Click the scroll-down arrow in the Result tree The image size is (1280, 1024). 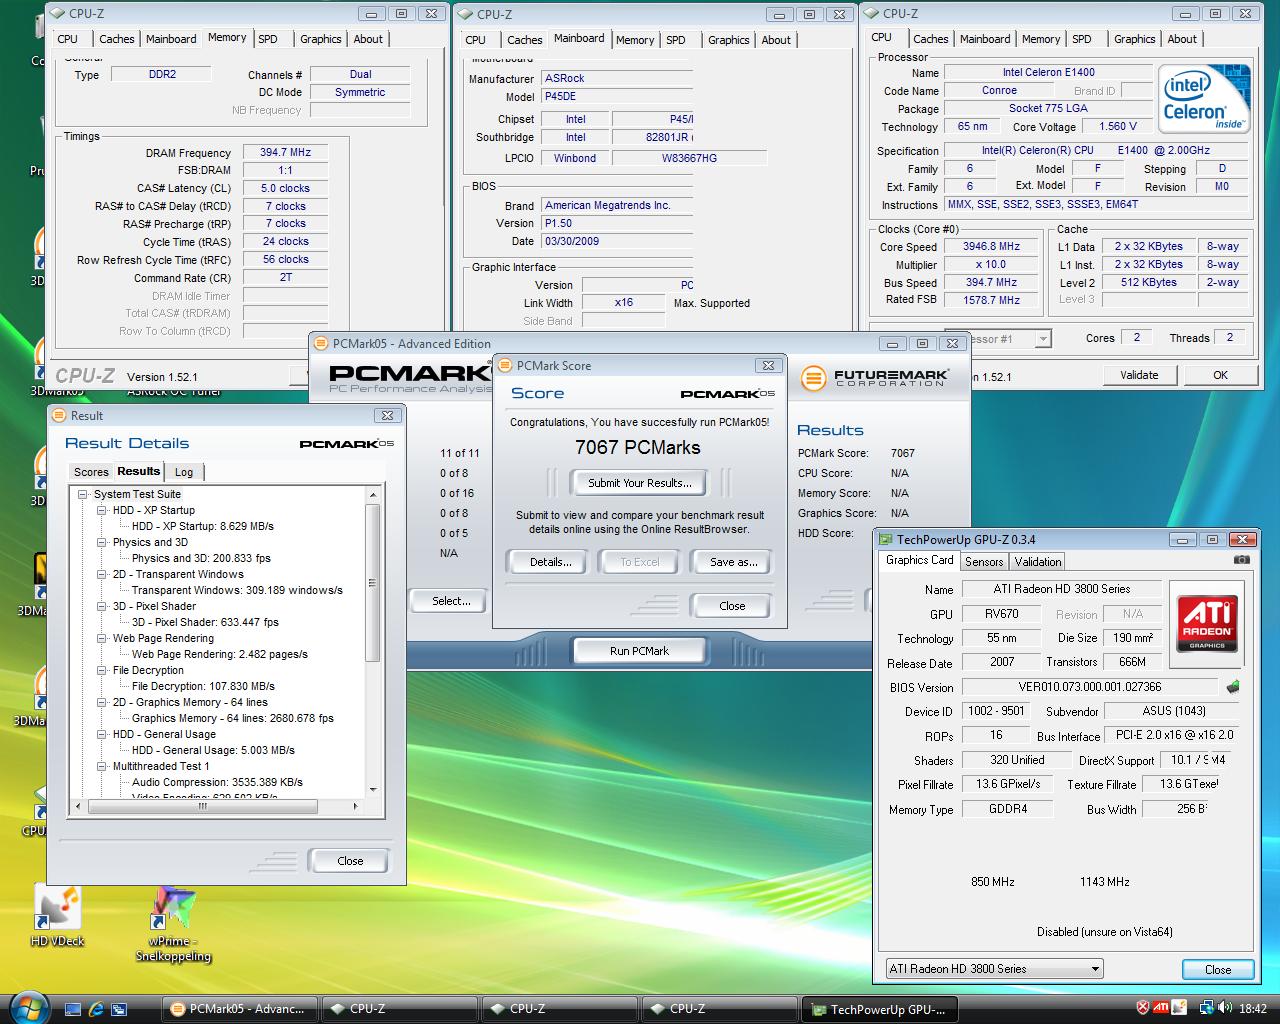(x=373, y=790)
